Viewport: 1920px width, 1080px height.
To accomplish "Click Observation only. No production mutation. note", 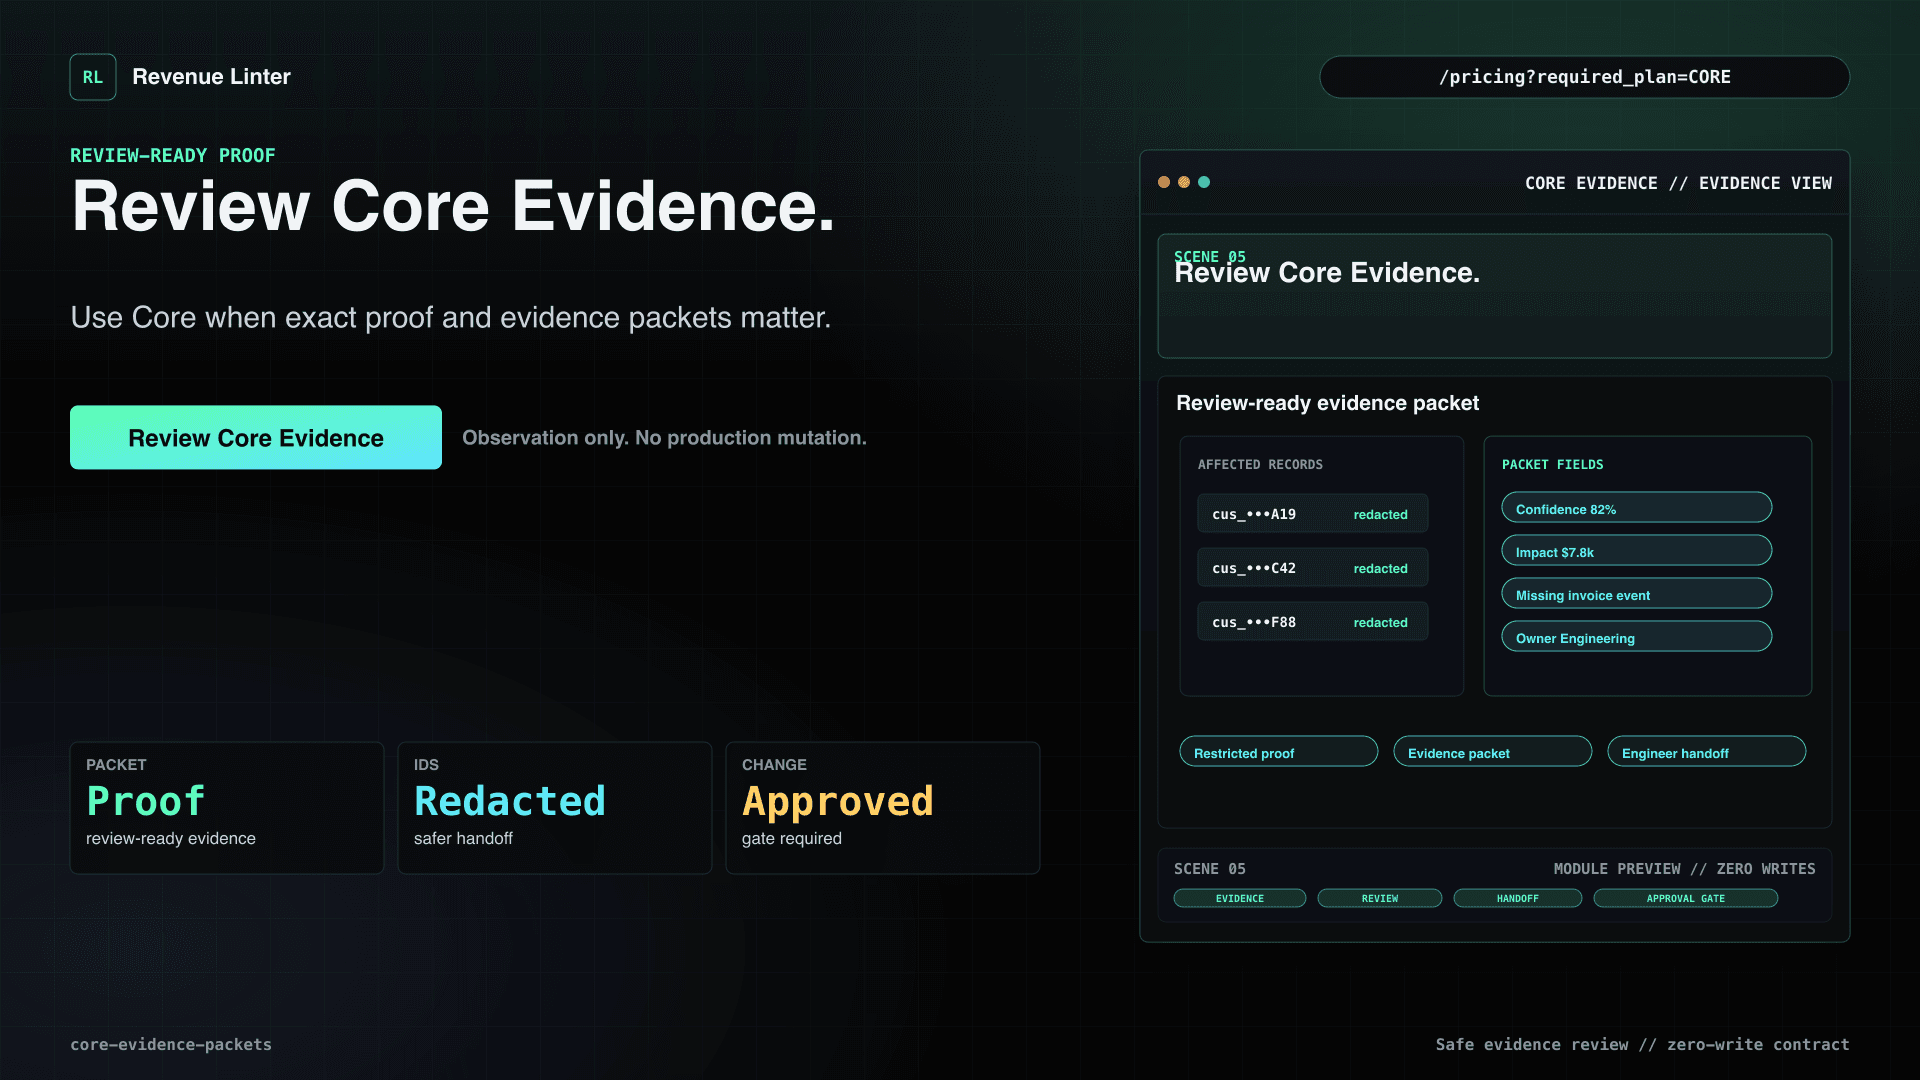I will [664, 437].
